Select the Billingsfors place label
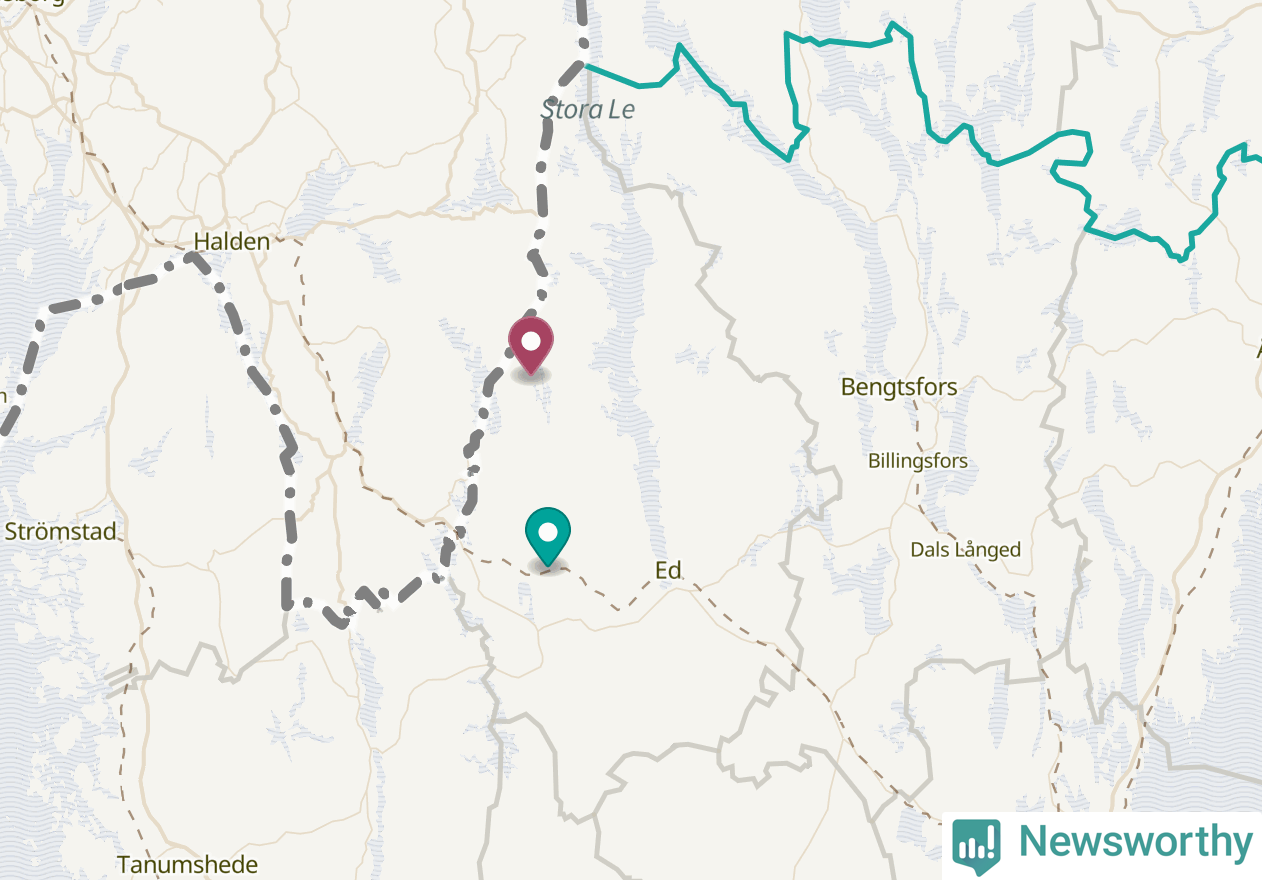The width and height of the screenshot is (1262, 880). [918, 461]
